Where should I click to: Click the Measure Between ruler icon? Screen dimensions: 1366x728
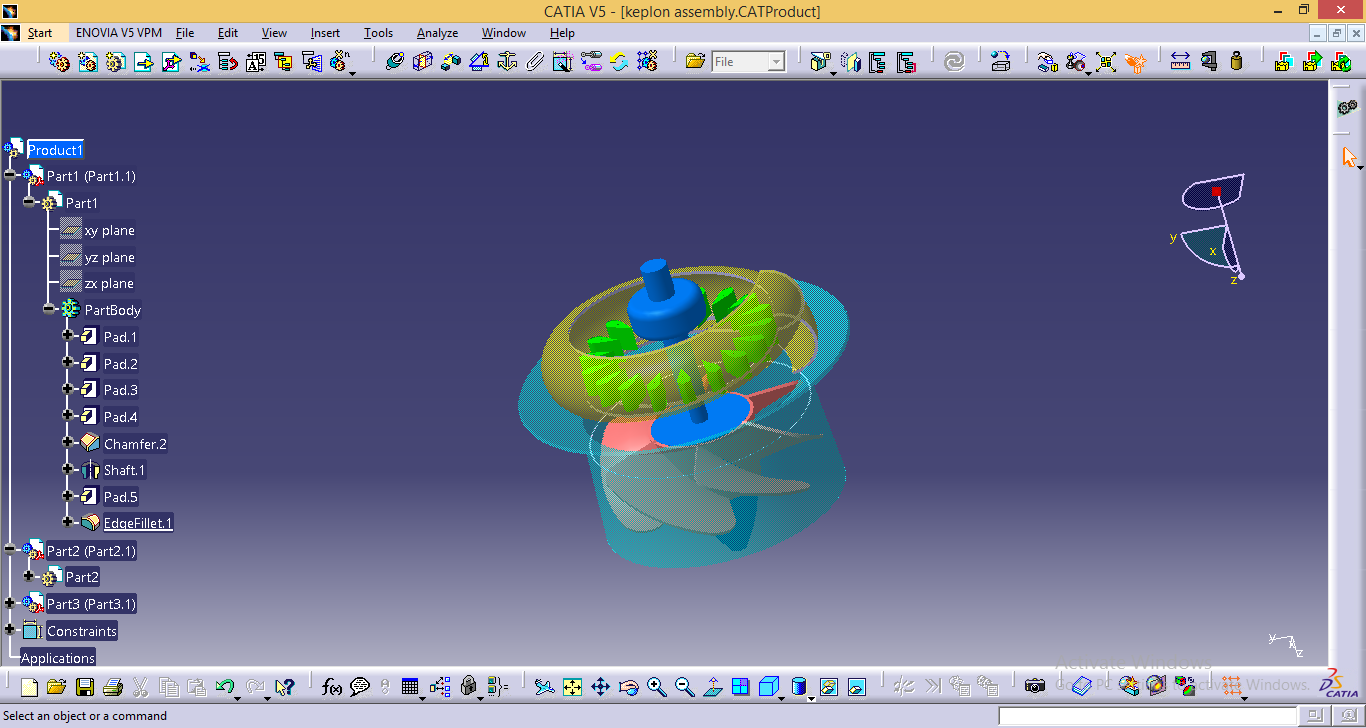tap(1181, 62)
